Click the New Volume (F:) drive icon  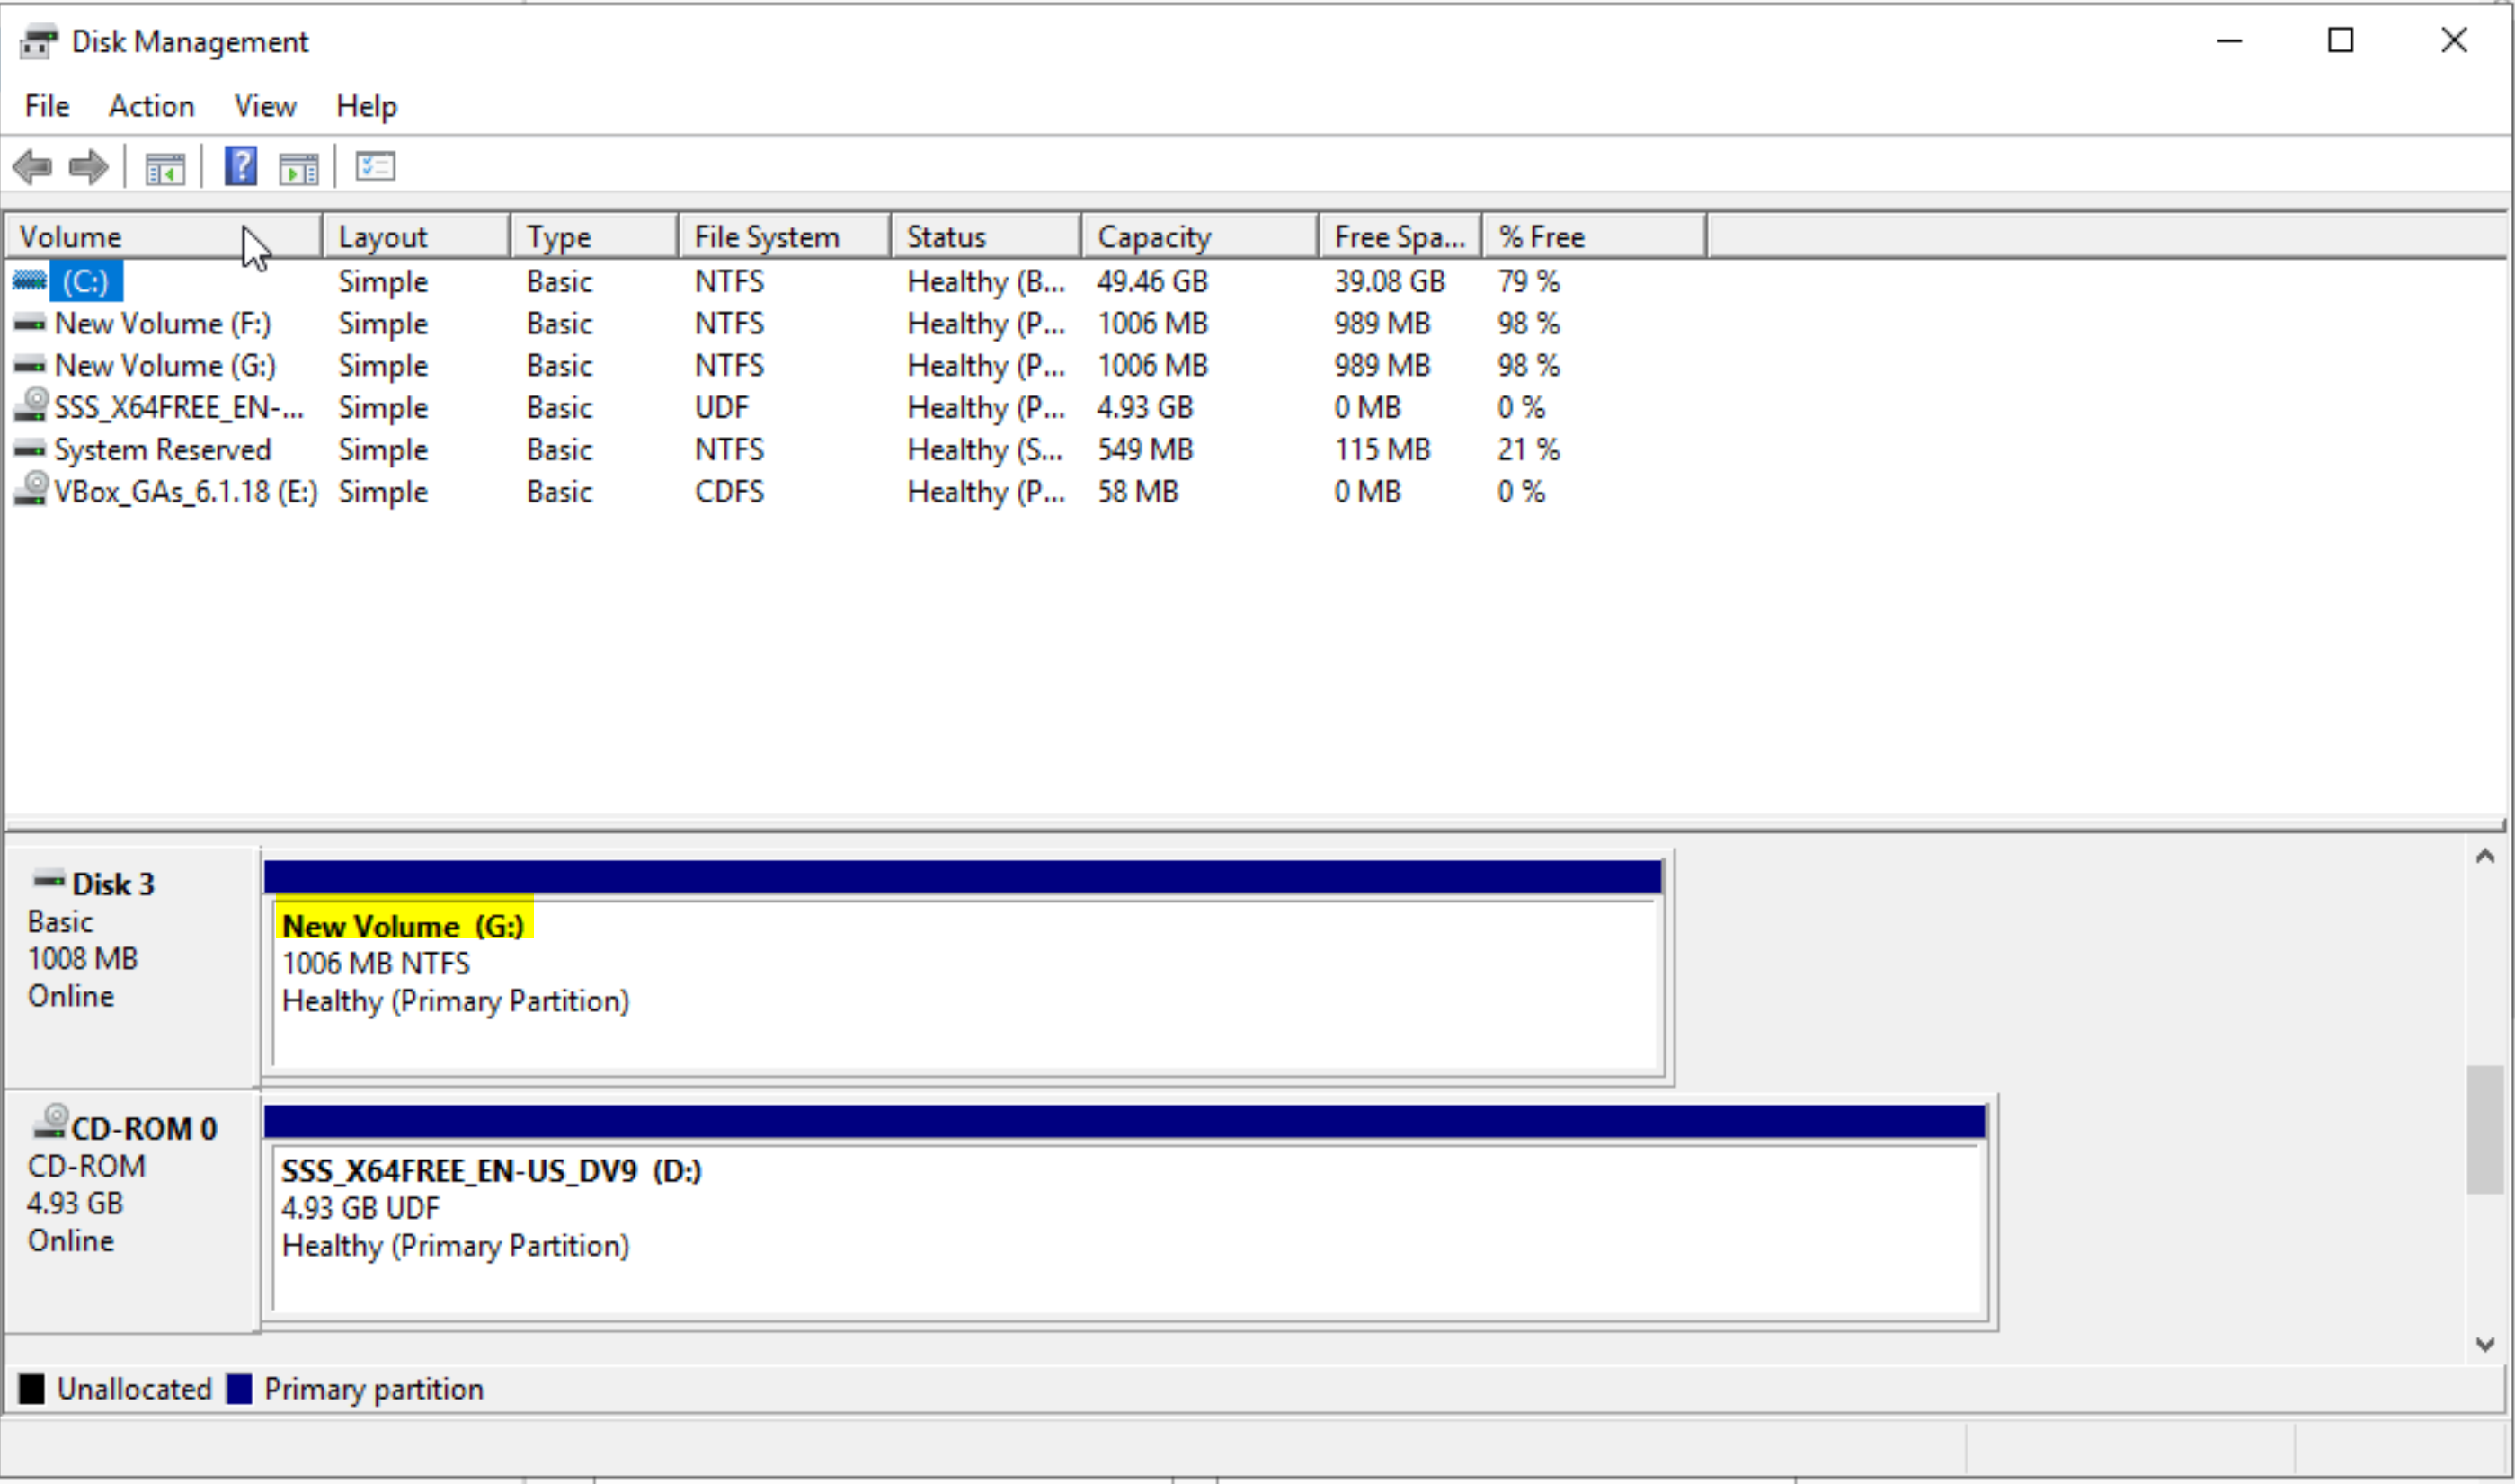30,323
